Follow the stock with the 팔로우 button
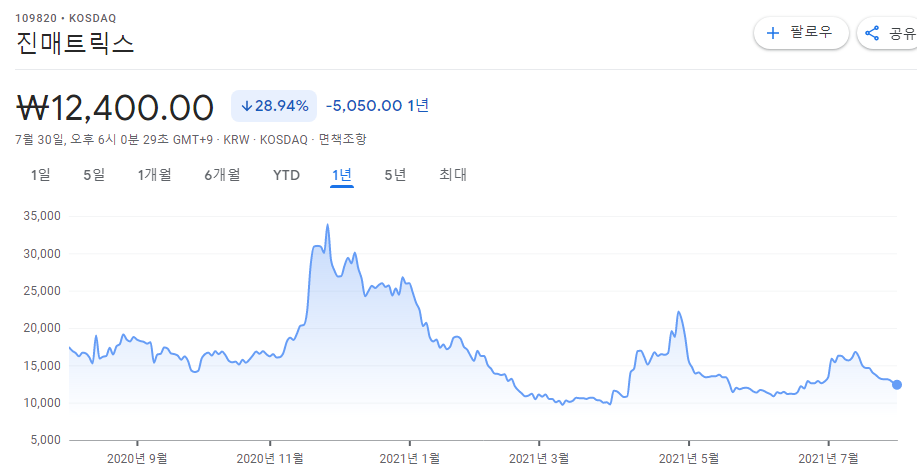The height and width of the screenshot is (472, 917). pos(801,33)
